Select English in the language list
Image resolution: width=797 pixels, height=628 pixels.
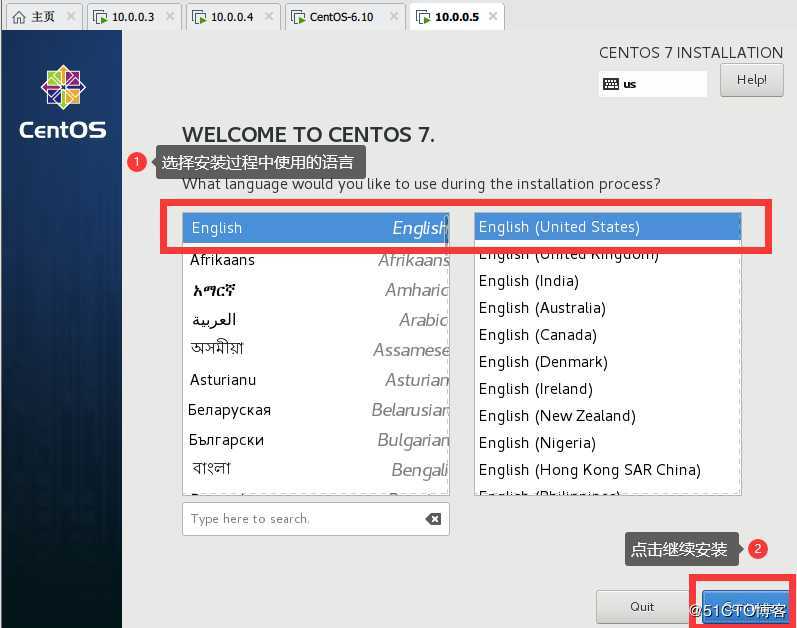[x=315, y=228]
